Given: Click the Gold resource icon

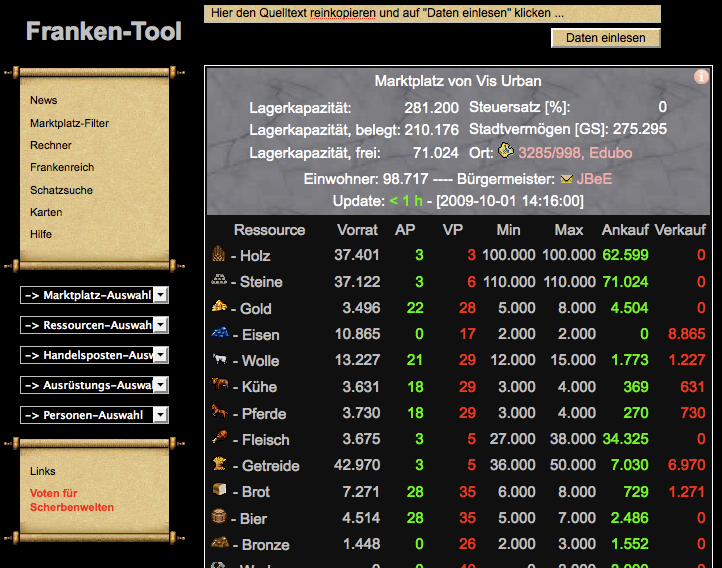Looking at the screenshot, I should [219, 307].
